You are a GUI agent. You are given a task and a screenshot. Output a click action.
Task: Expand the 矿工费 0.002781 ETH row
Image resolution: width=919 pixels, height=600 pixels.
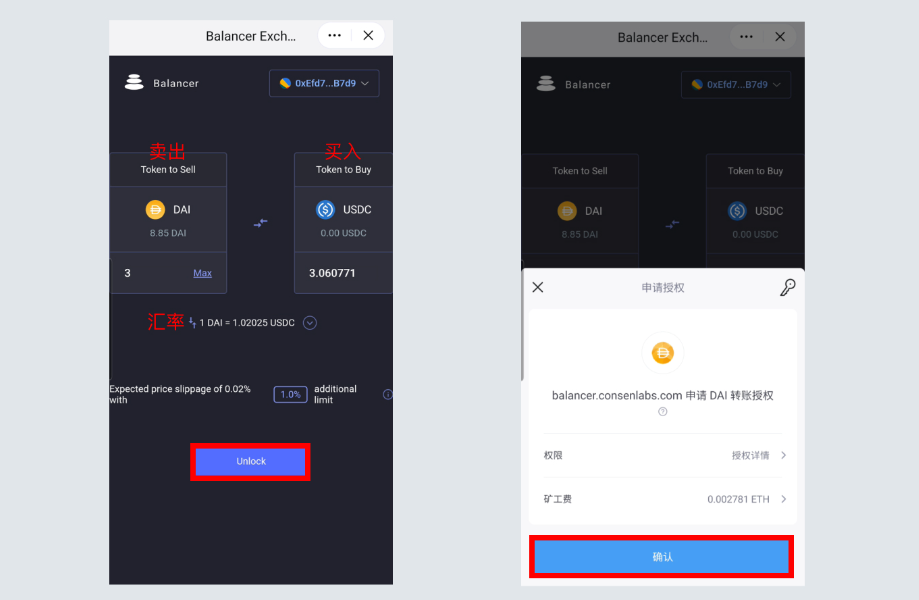(x=663, y=499)
